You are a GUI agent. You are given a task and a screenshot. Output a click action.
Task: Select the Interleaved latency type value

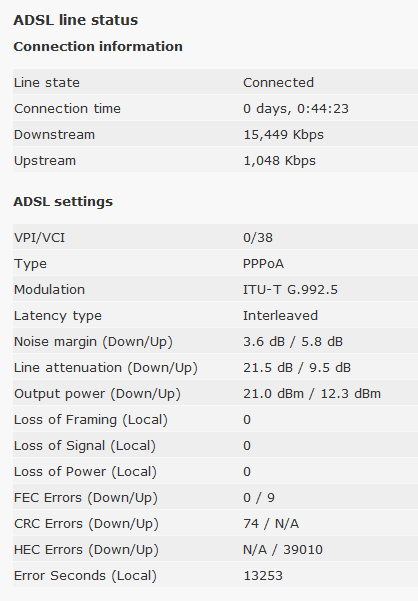coord(280,315)
